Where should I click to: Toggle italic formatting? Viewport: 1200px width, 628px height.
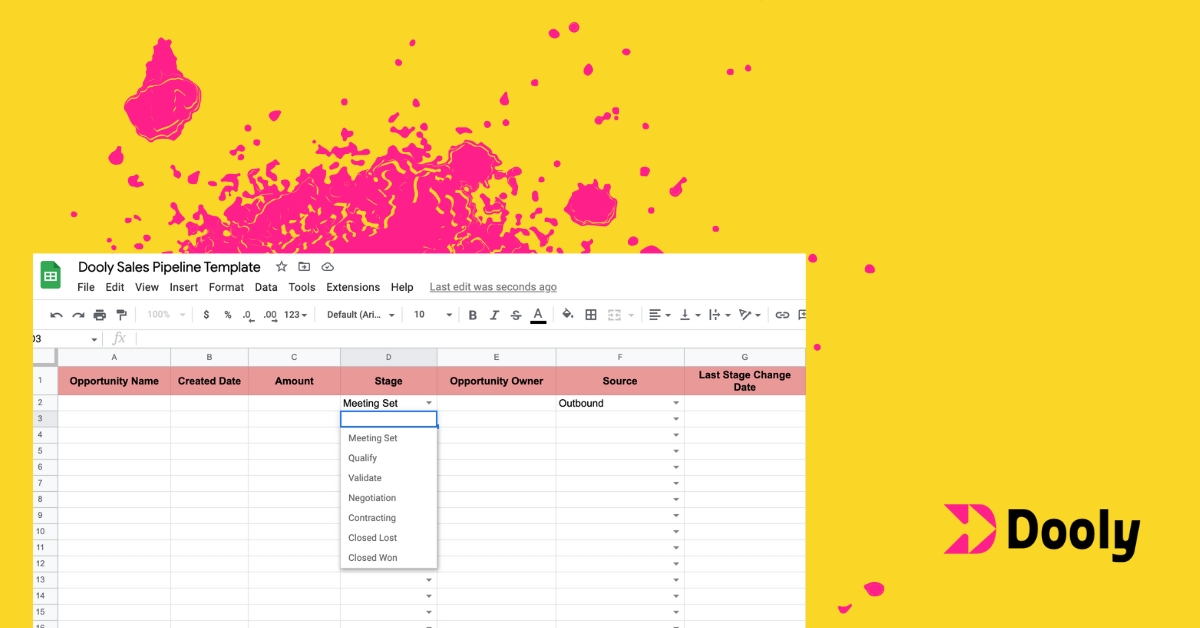pyautogui.click(x=494, y=315)
